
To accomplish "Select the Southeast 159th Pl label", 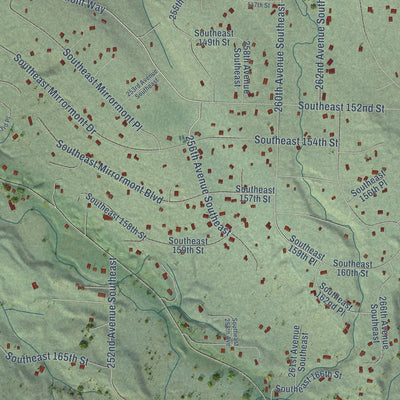I will point(305,250).
